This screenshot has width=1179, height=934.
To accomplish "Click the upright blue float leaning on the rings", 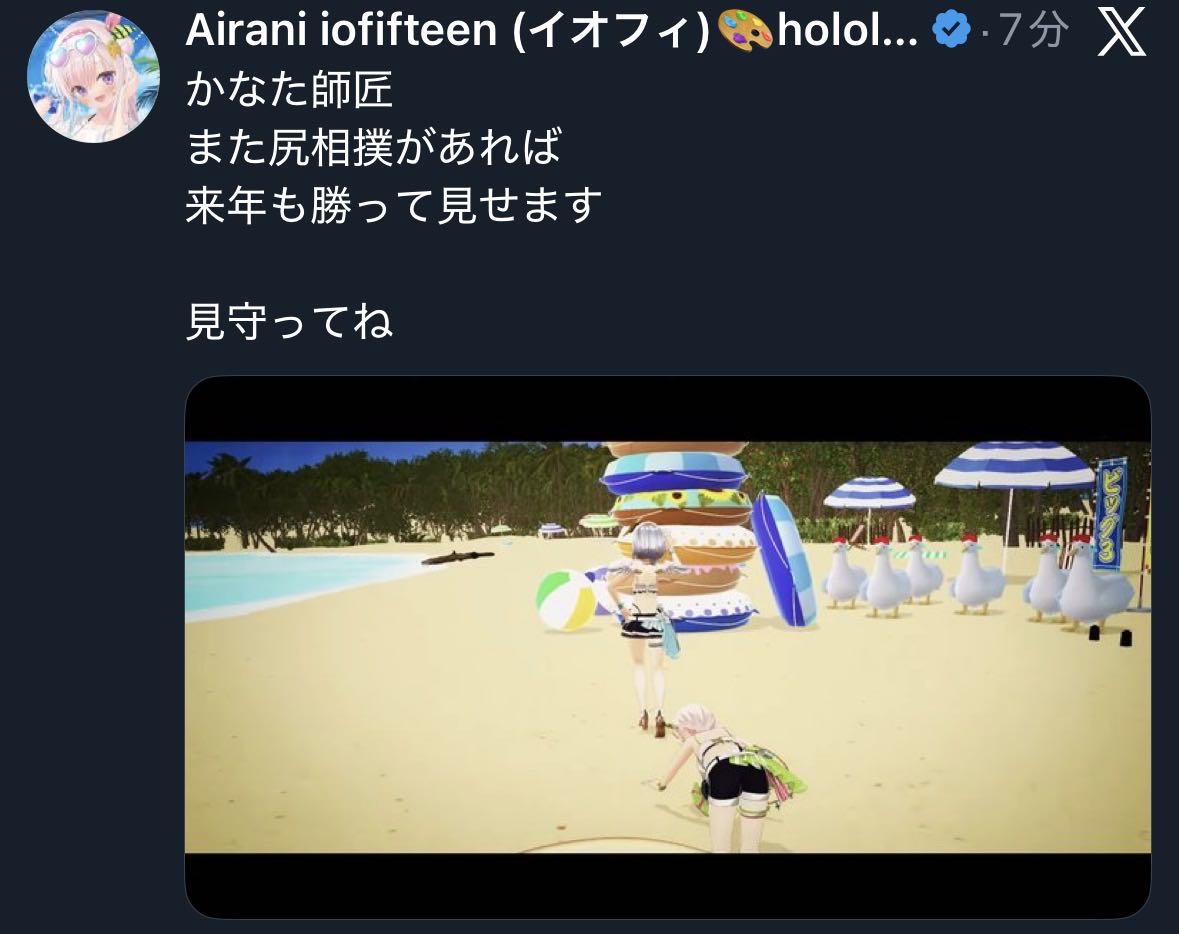I will [784, 559].
